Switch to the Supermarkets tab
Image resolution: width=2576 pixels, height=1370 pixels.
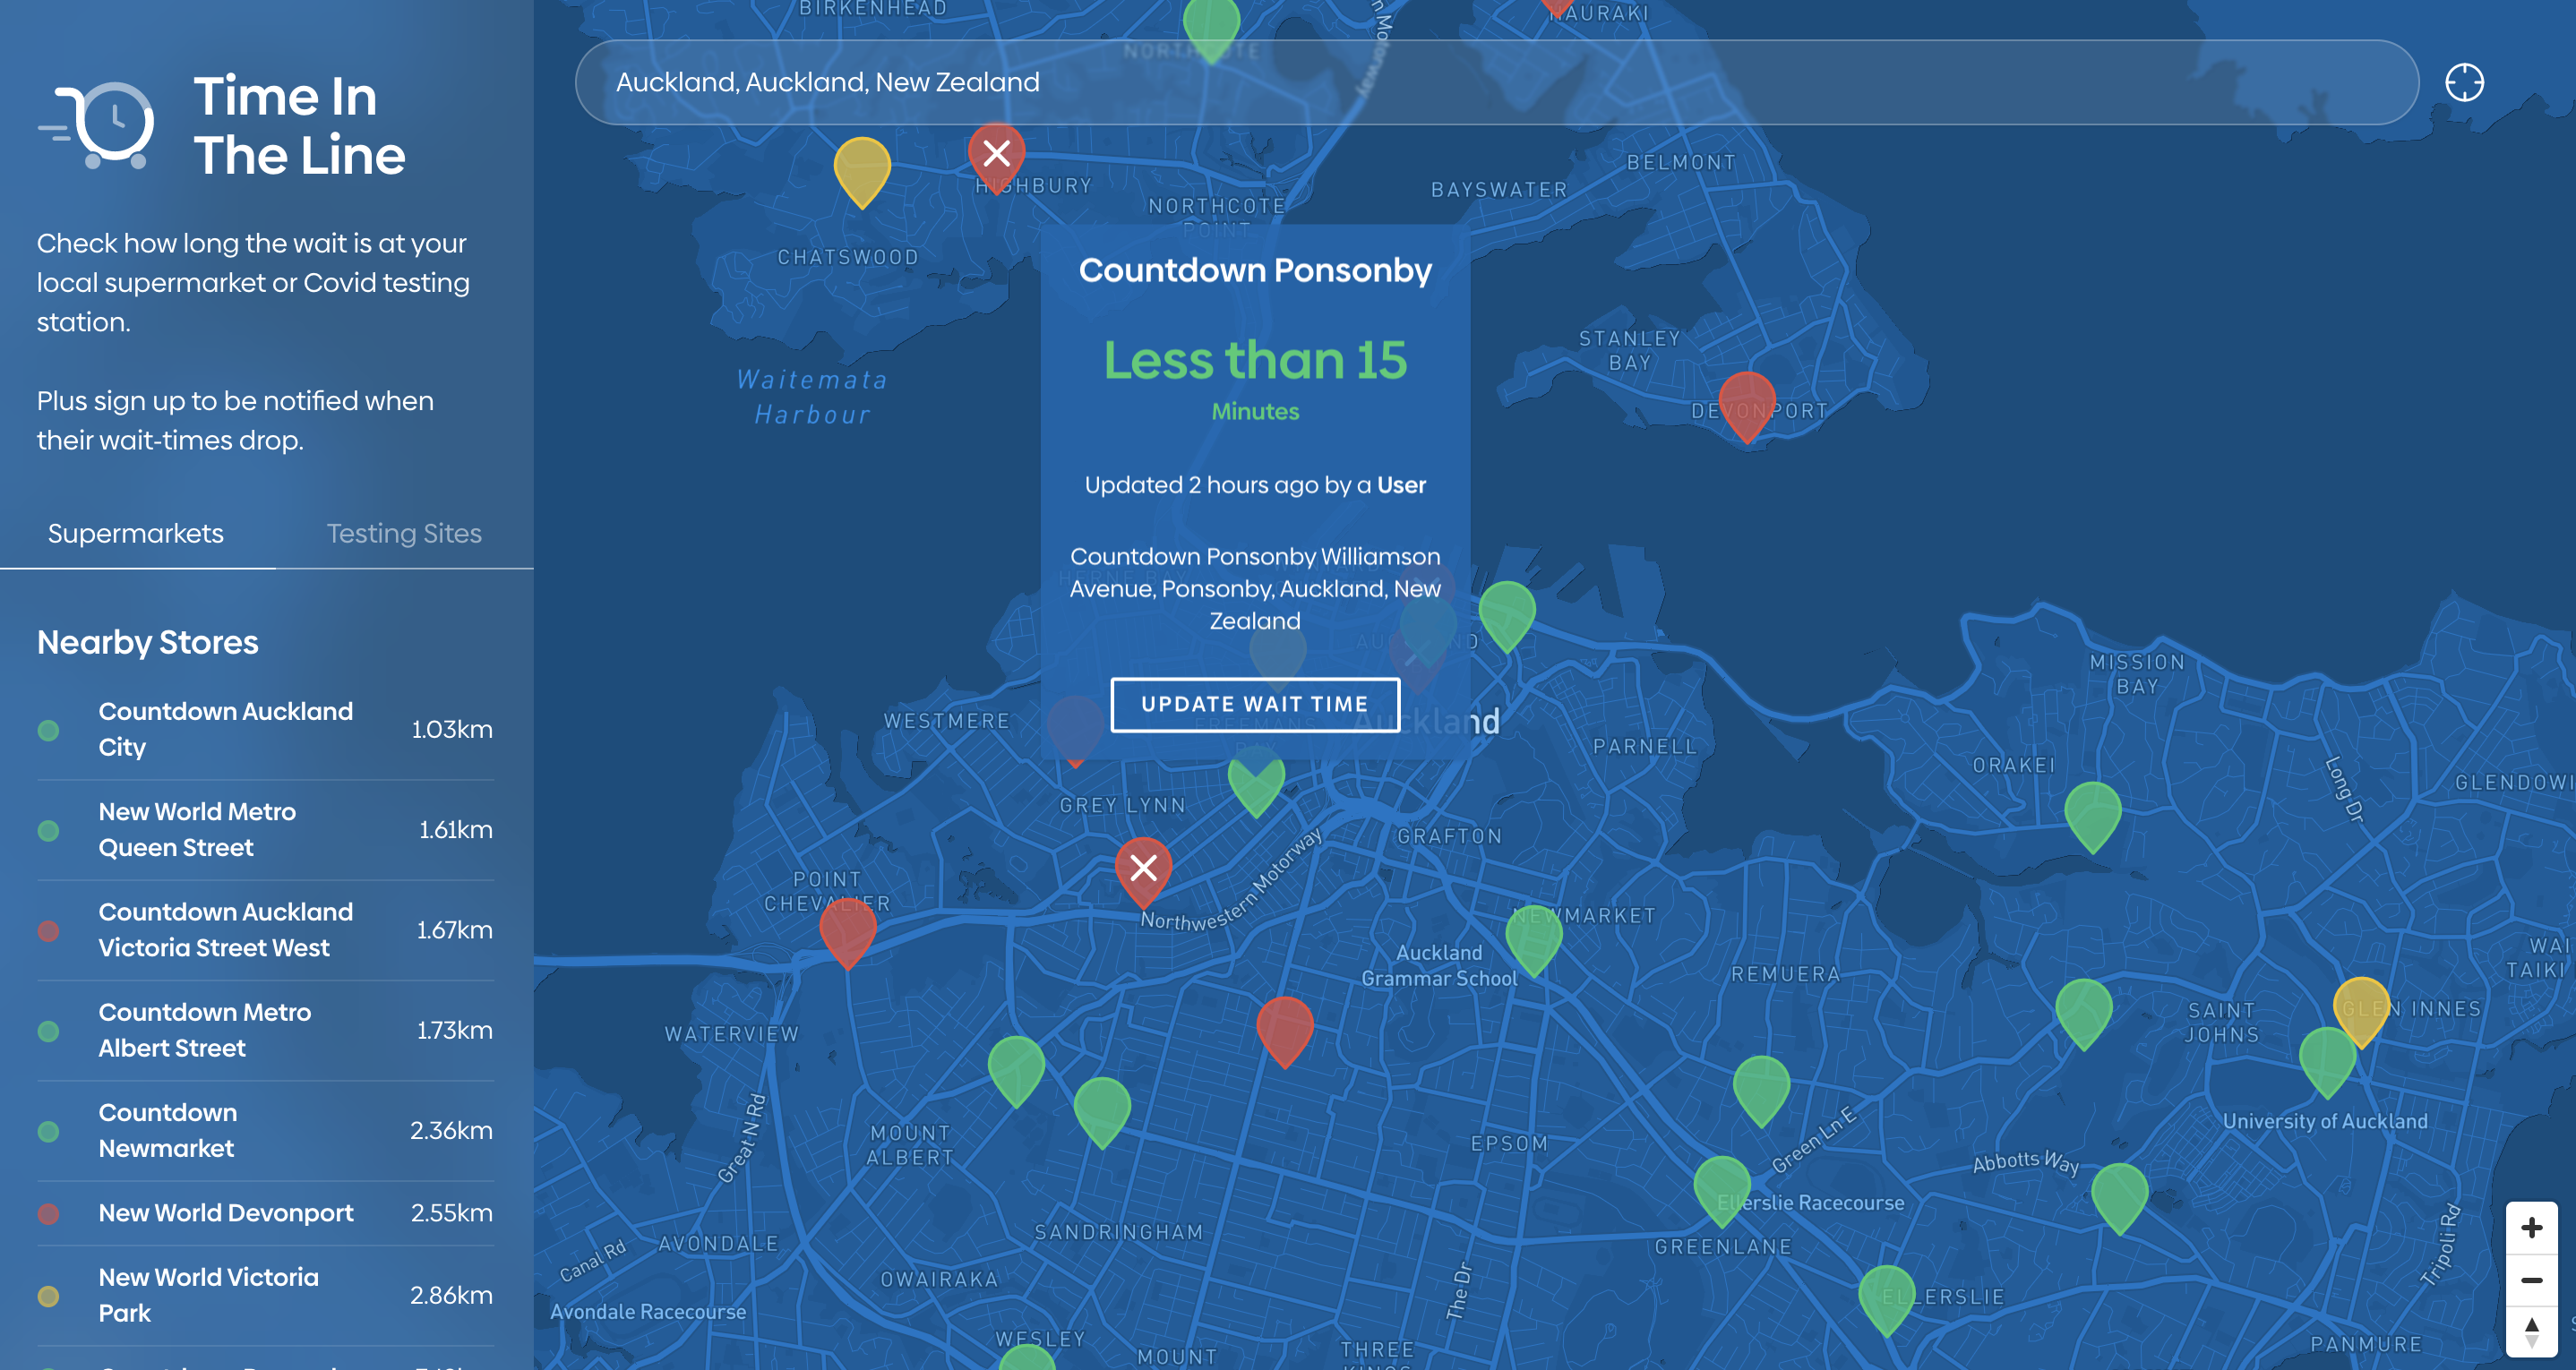[136, 533]
